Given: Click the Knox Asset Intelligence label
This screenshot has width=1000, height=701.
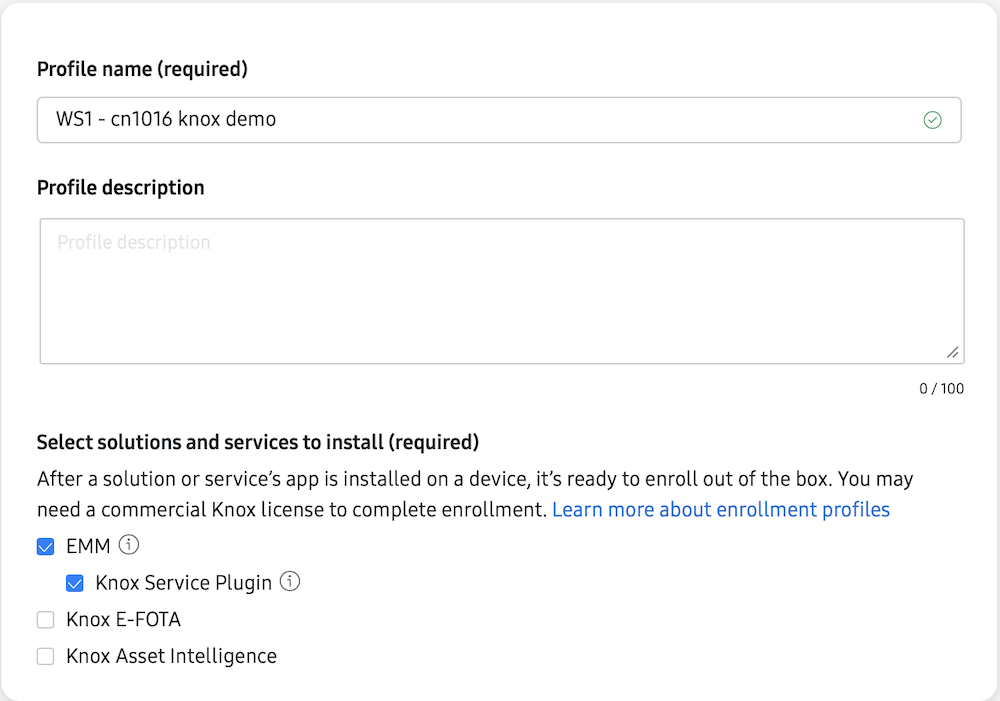Looking at the screenshot, I should point(171,657).
